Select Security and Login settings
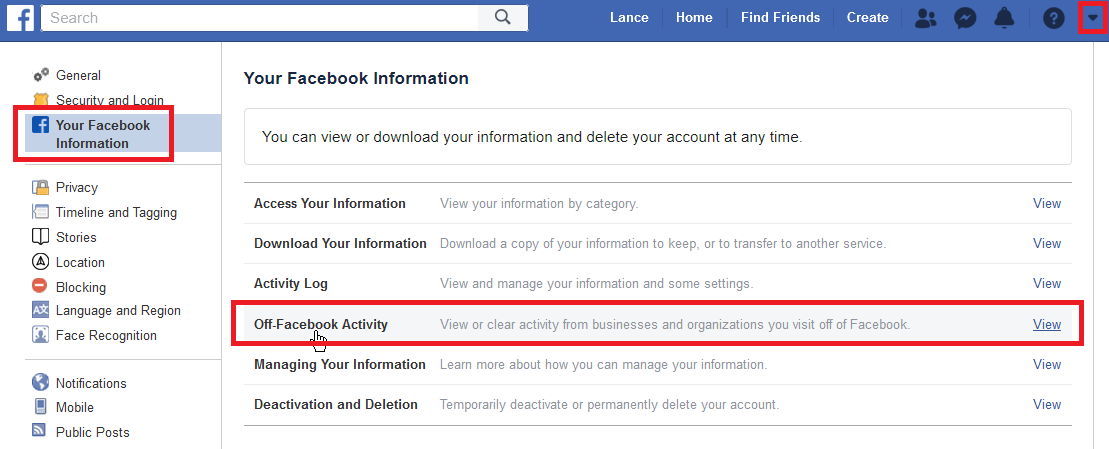Viewport: 1109px width, 449px height. point(109,100)
